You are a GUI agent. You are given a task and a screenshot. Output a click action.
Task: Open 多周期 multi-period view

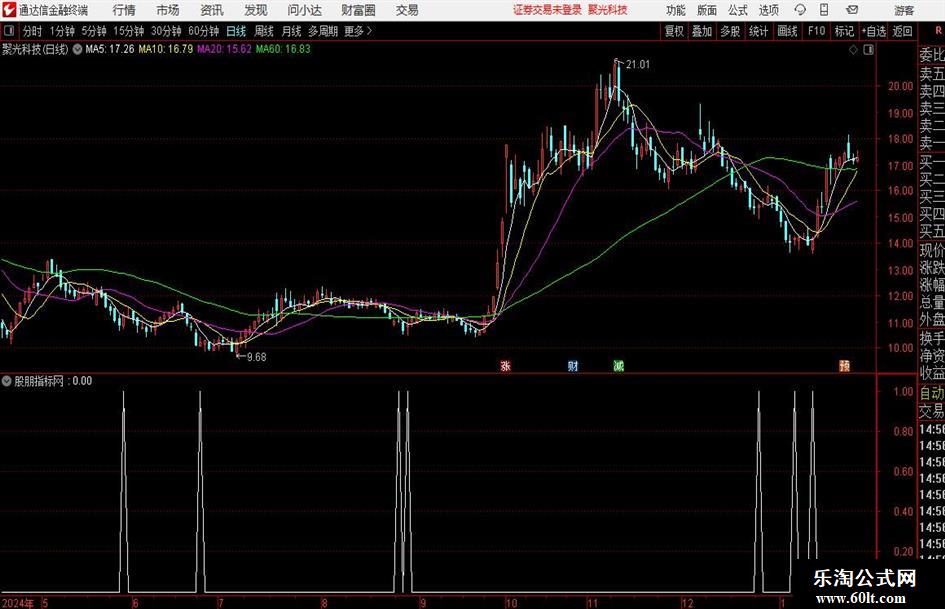[323, 31]
